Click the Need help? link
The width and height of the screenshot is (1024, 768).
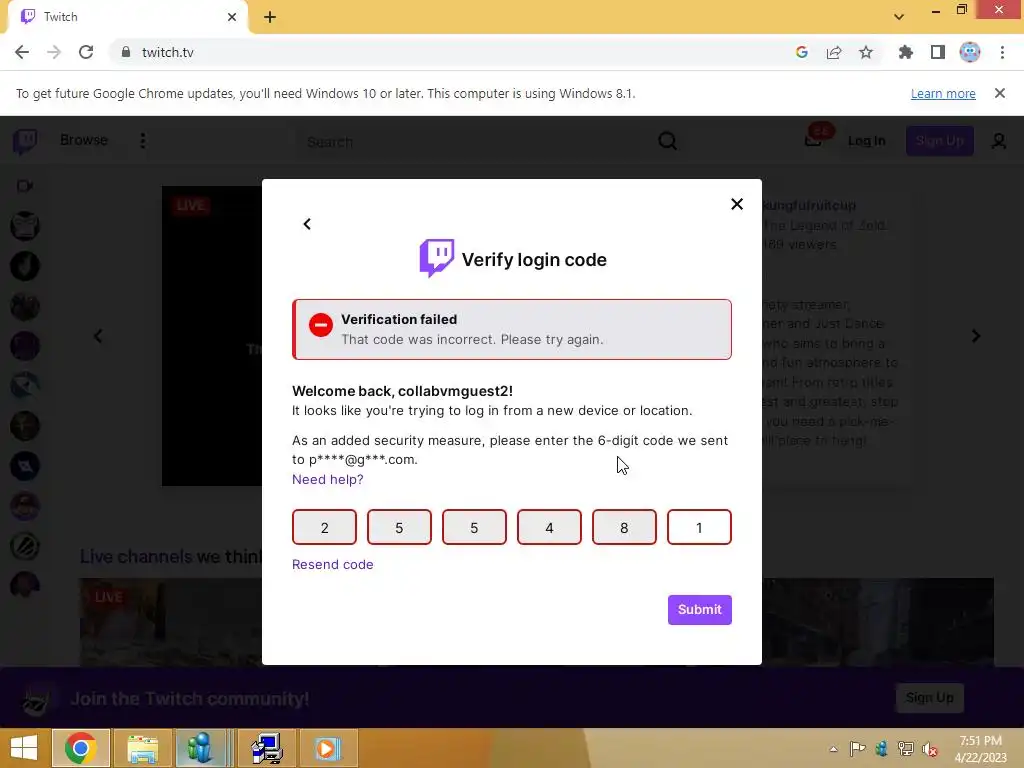click(x=327, y=479)
